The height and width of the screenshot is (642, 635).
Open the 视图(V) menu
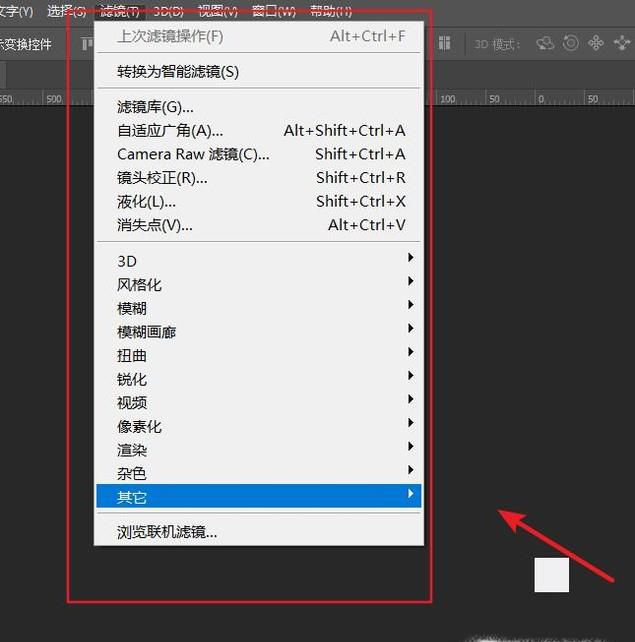pos(218,11)
